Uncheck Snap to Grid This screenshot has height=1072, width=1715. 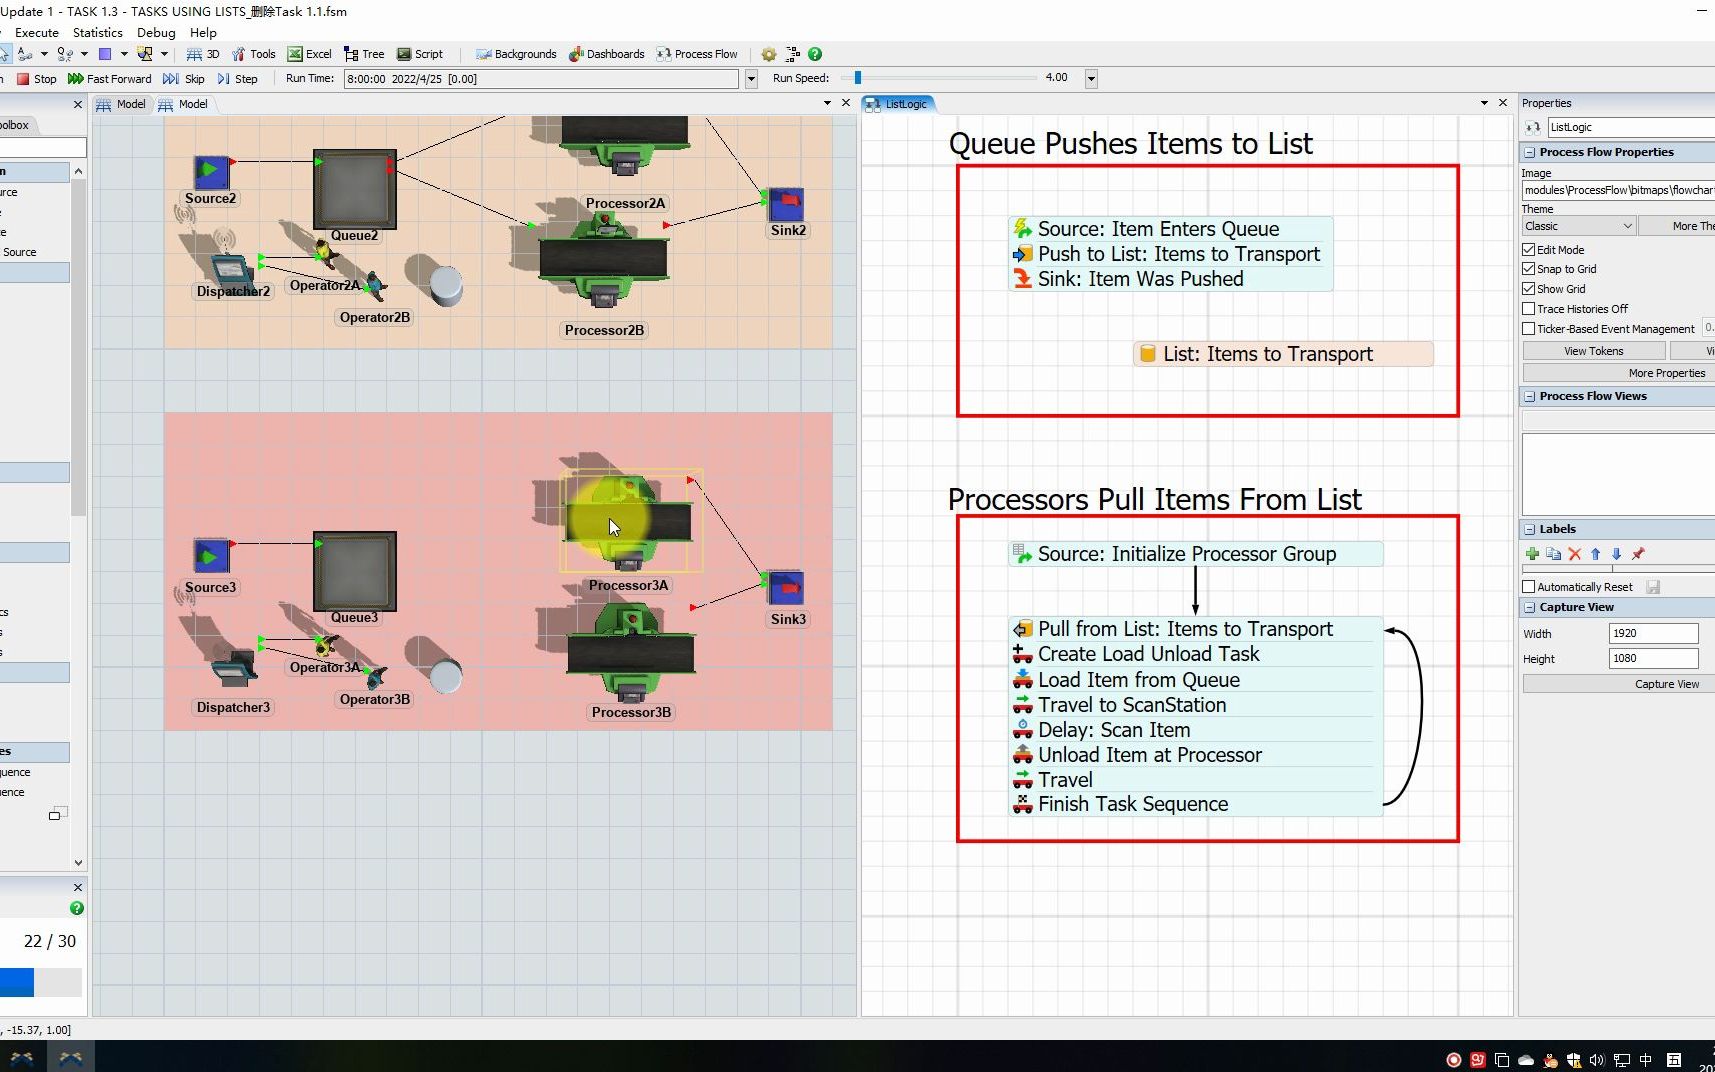point(1529,268)
